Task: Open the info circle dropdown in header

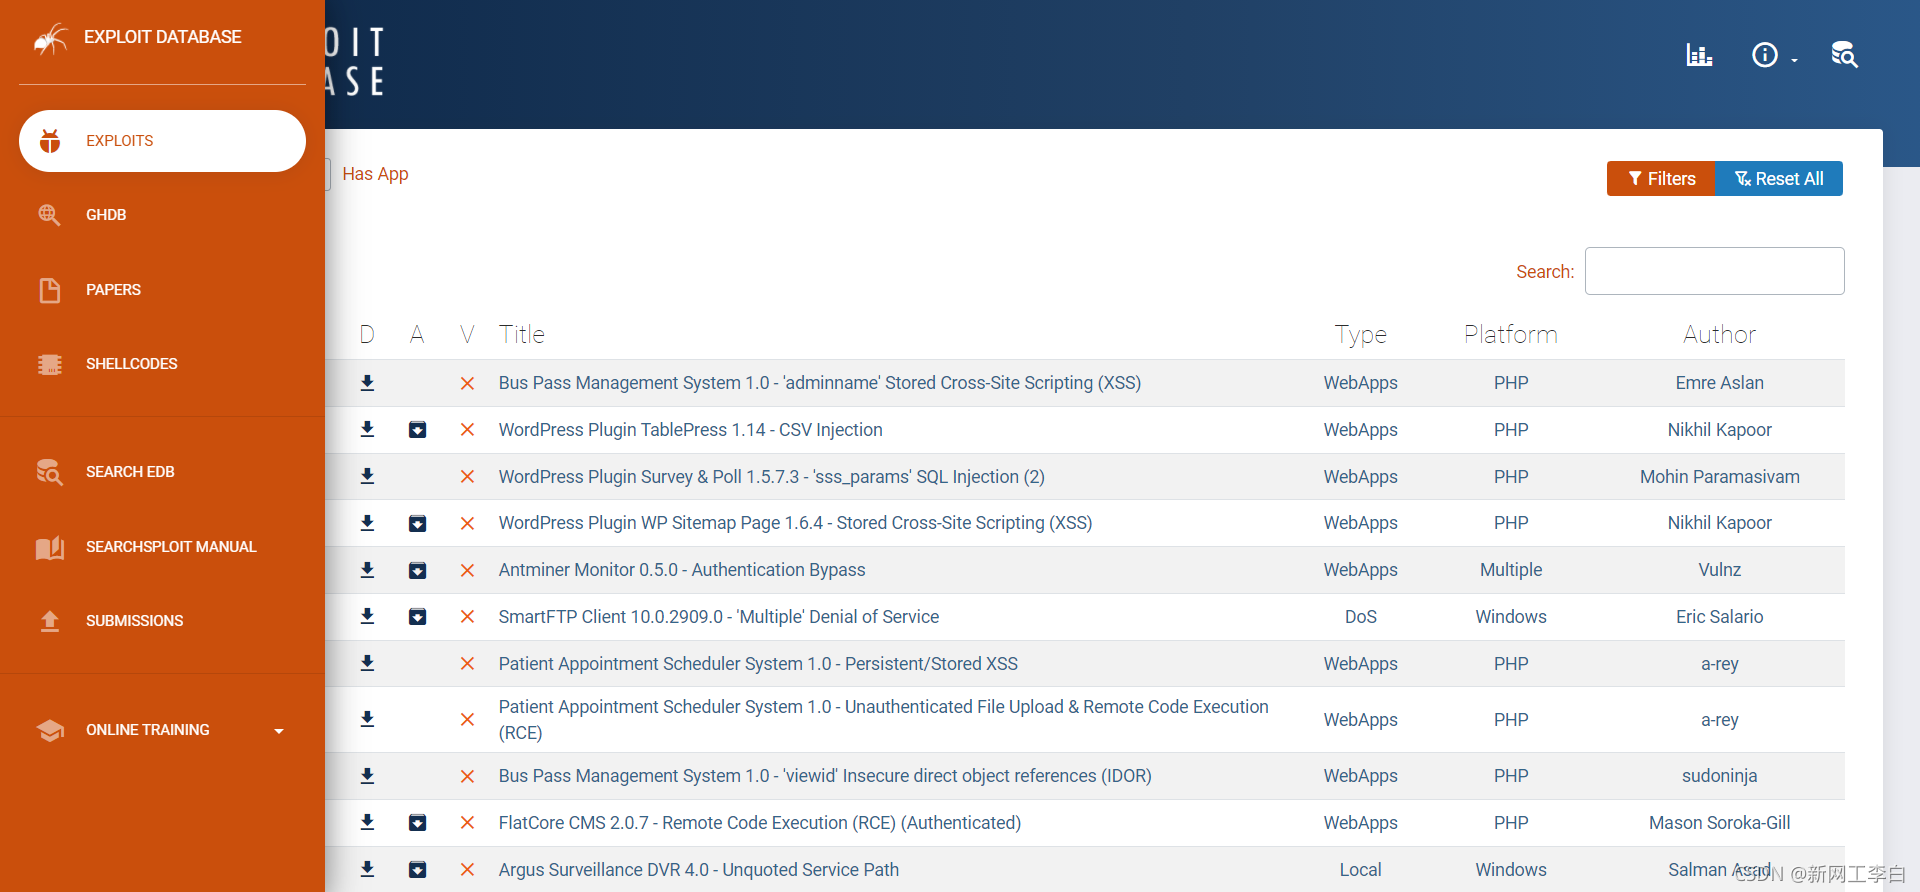Action: (1774, 55)
